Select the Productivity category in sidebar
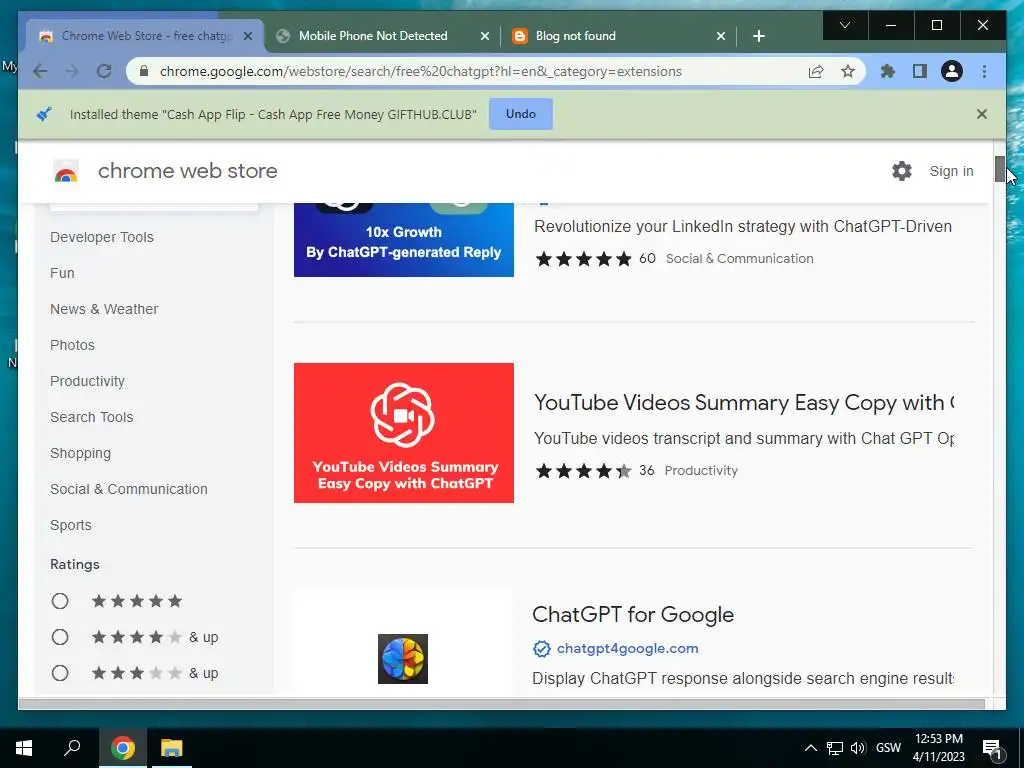Viewport: 1024px width, 768px height. (x=88, y=381)
